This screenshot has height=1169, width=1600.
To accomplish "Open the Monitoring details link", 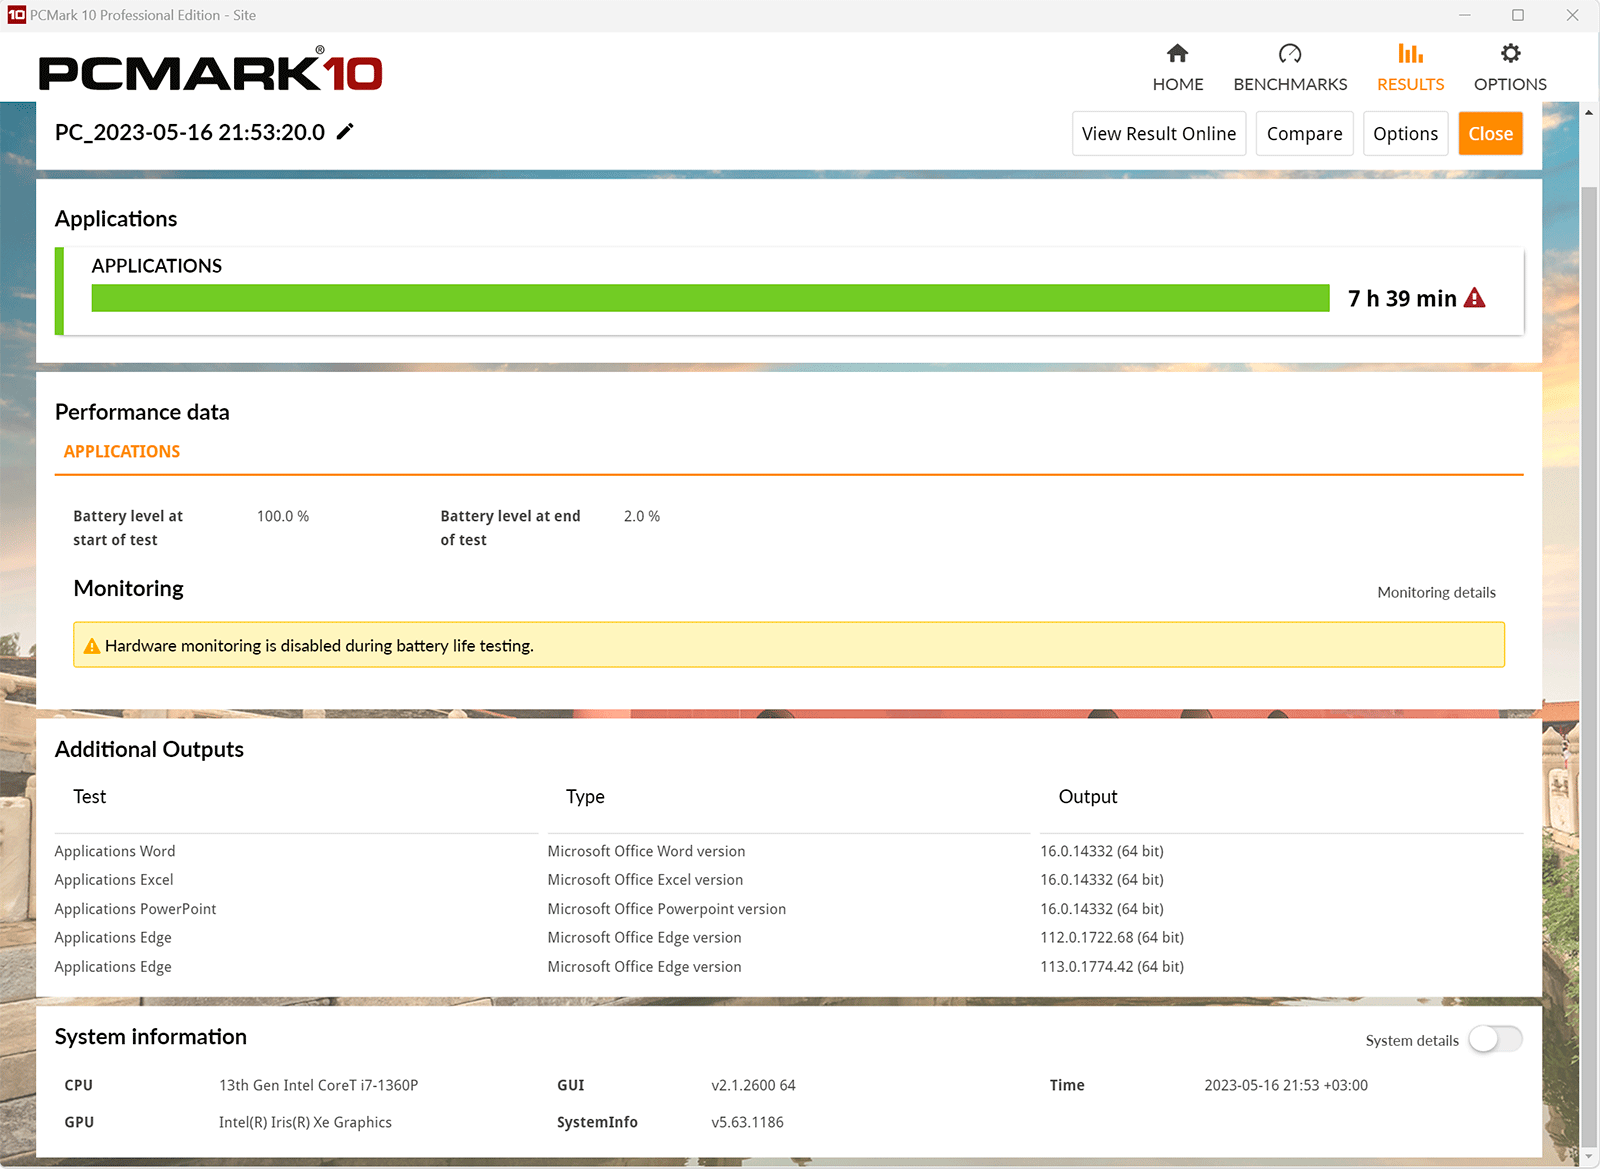I will [x=1436, y=592].
